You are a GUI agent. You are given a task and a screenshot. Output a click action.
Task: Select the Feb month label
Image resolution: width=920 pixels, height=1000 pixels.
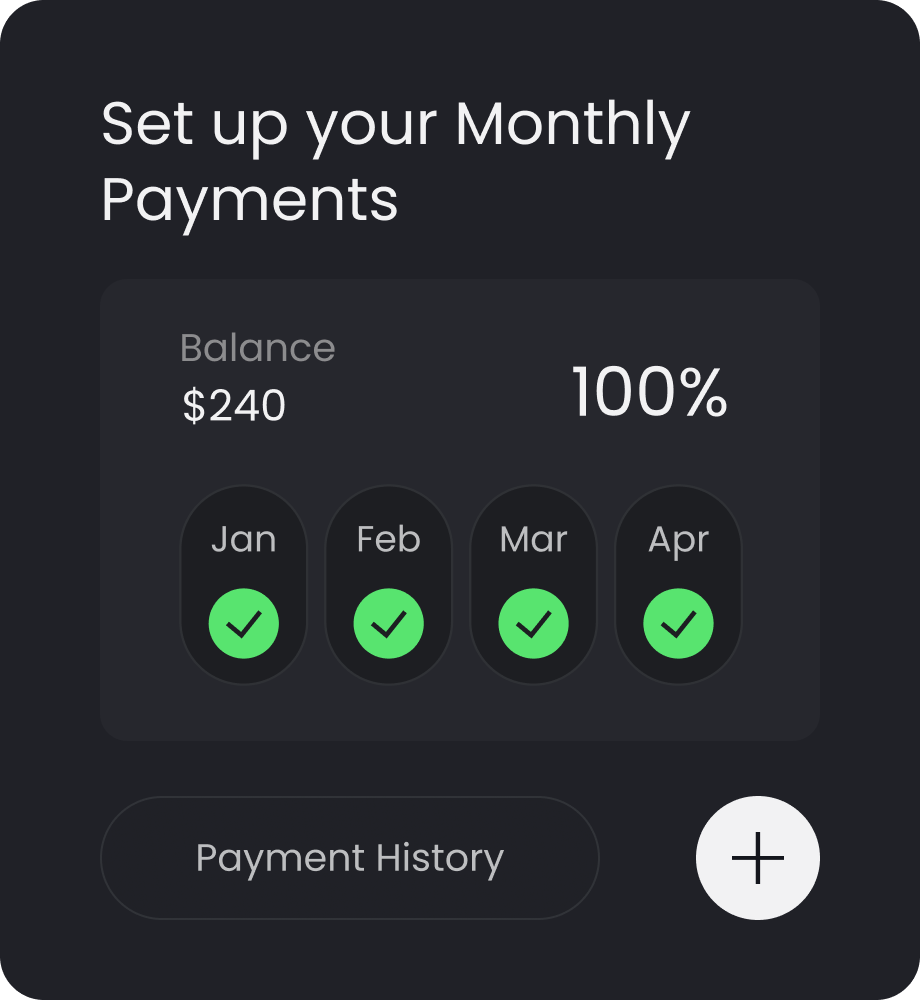388,540
